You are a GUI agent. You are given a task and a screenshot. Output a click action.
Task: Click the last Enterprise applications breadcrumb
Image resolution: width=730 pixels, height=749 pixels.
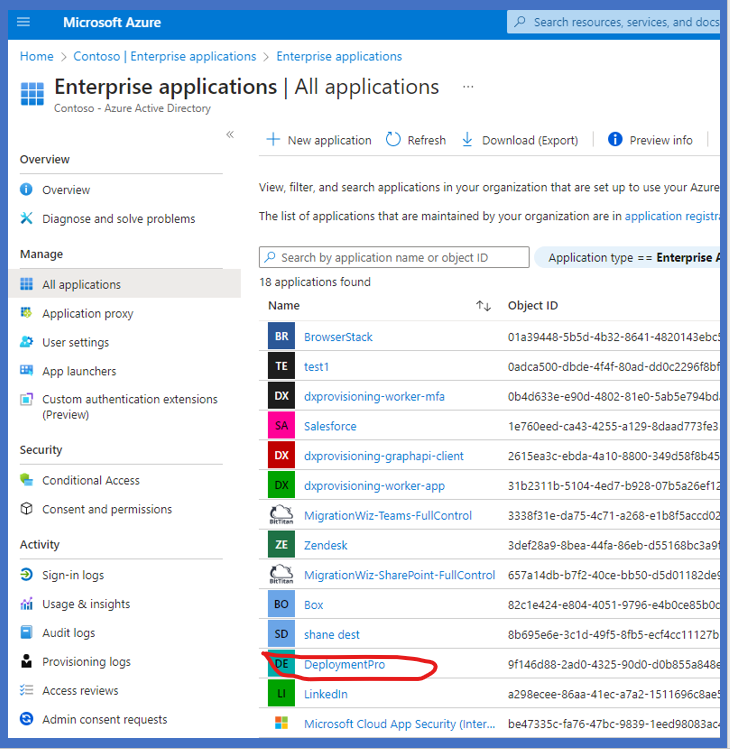(339, 56)
